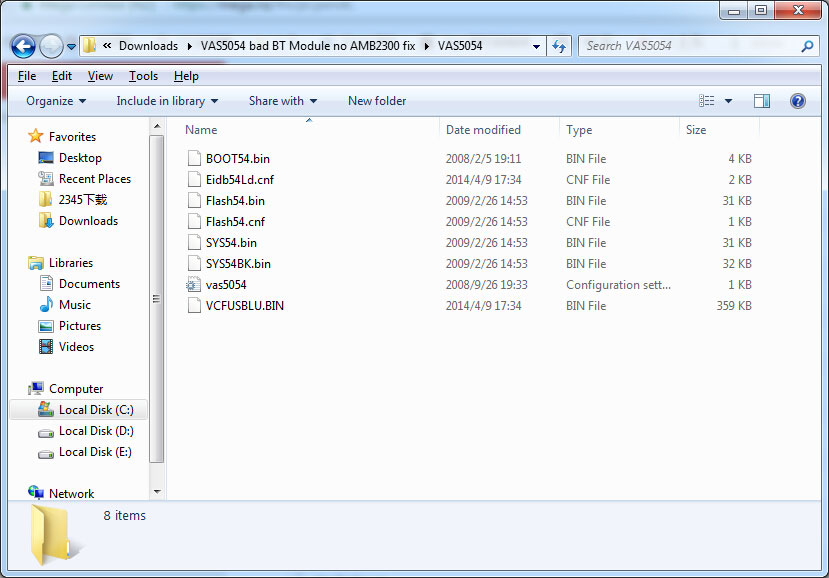Image resolution: width=829 pixels, height=578 pixels.
Task: Click the navigation pane scroll down arrow
Action: click(157, 492)
